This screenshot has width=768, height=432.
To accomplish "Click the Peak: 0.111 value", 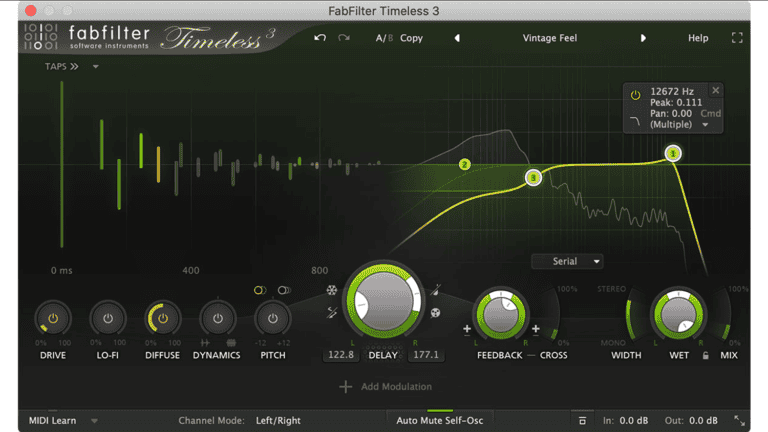I will [x=676, y=102].
